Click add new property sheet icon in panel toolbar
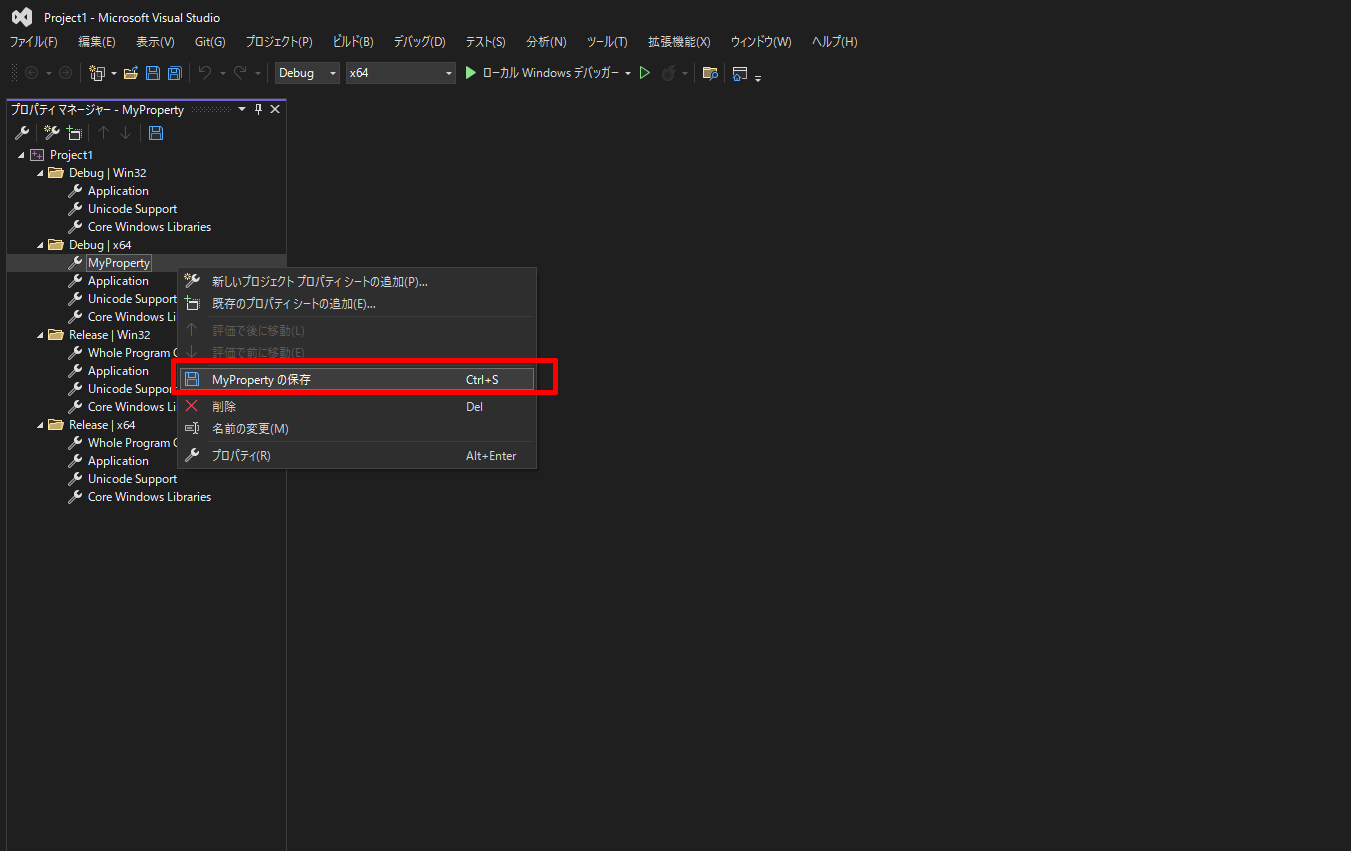Screen dimensions: 1351x851 (x=52, y=133)
